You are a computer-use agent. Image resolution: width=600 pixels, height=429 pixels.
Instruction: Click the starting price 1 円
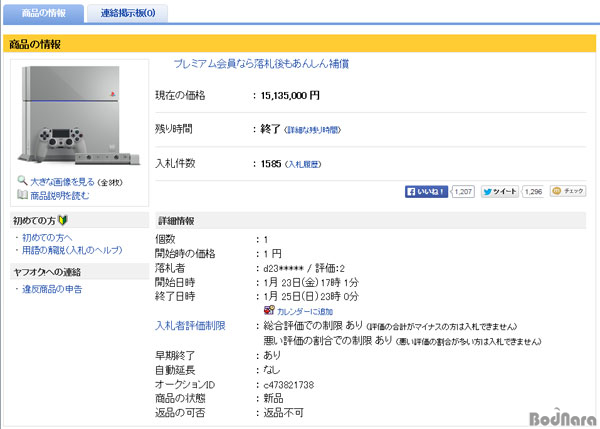click(272, 254)
